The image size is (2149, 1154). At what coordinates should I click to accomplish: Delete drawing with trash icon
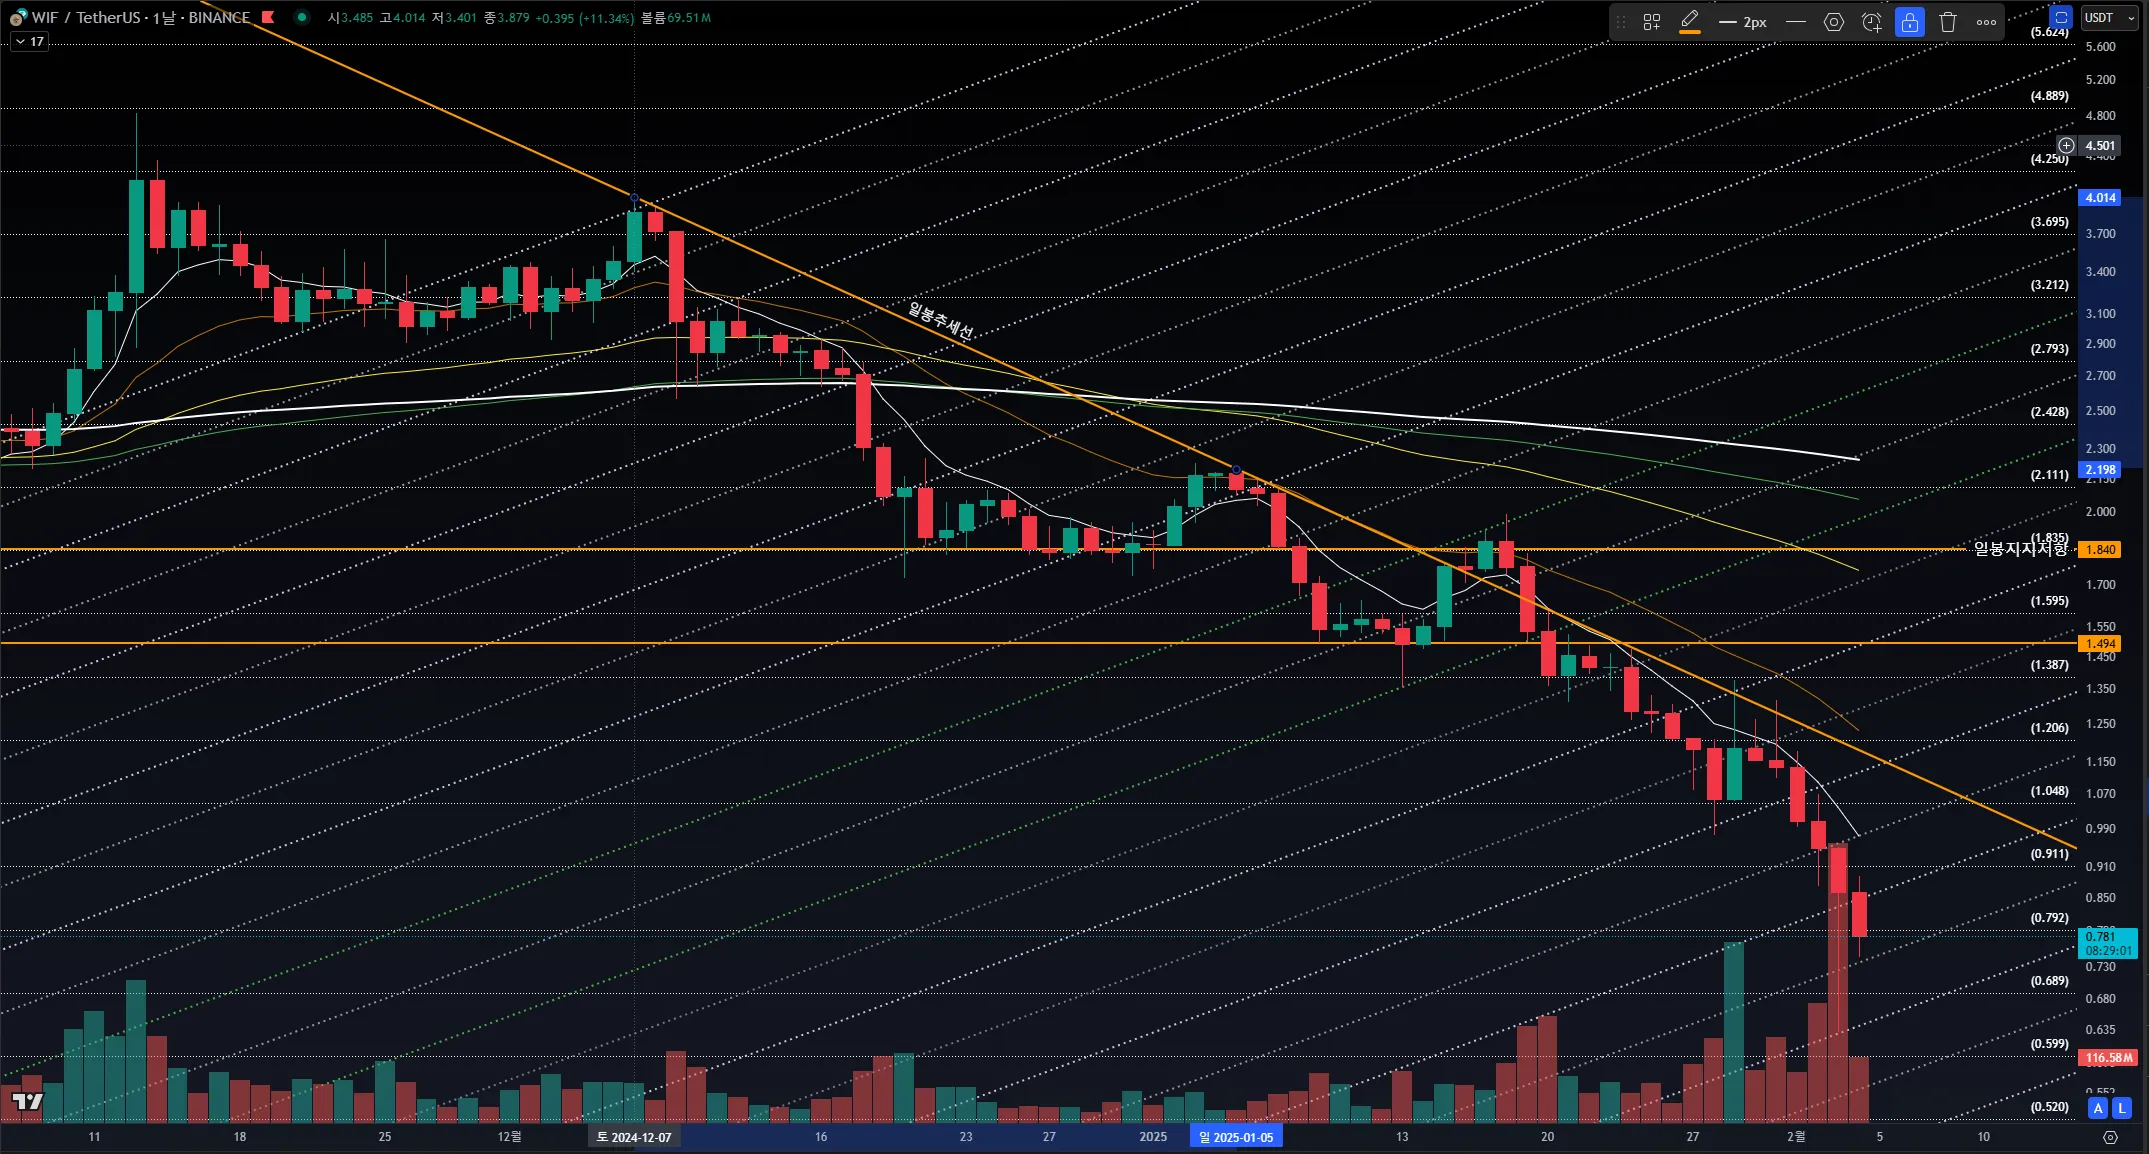coord(1947,22)
